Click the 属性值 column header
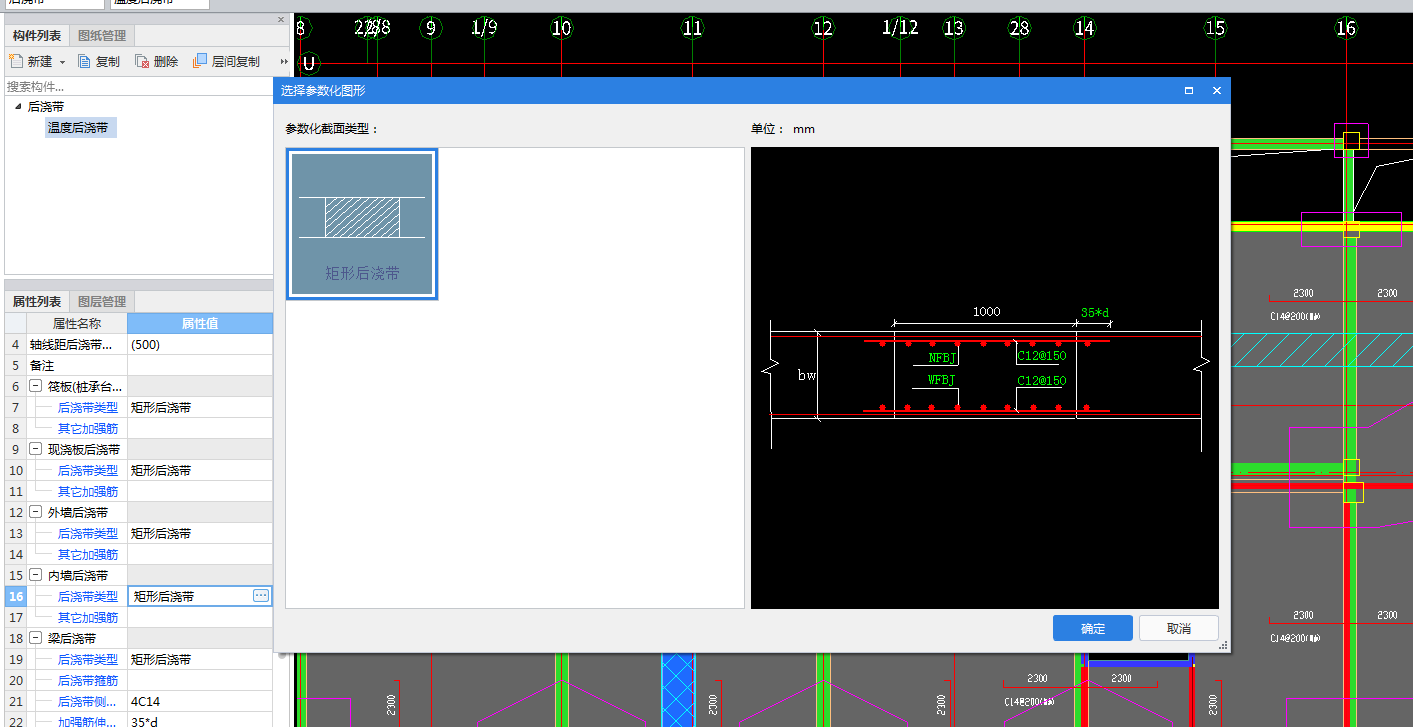The height and width of the screenshot is (727, 1413). [x=200, y=323]
